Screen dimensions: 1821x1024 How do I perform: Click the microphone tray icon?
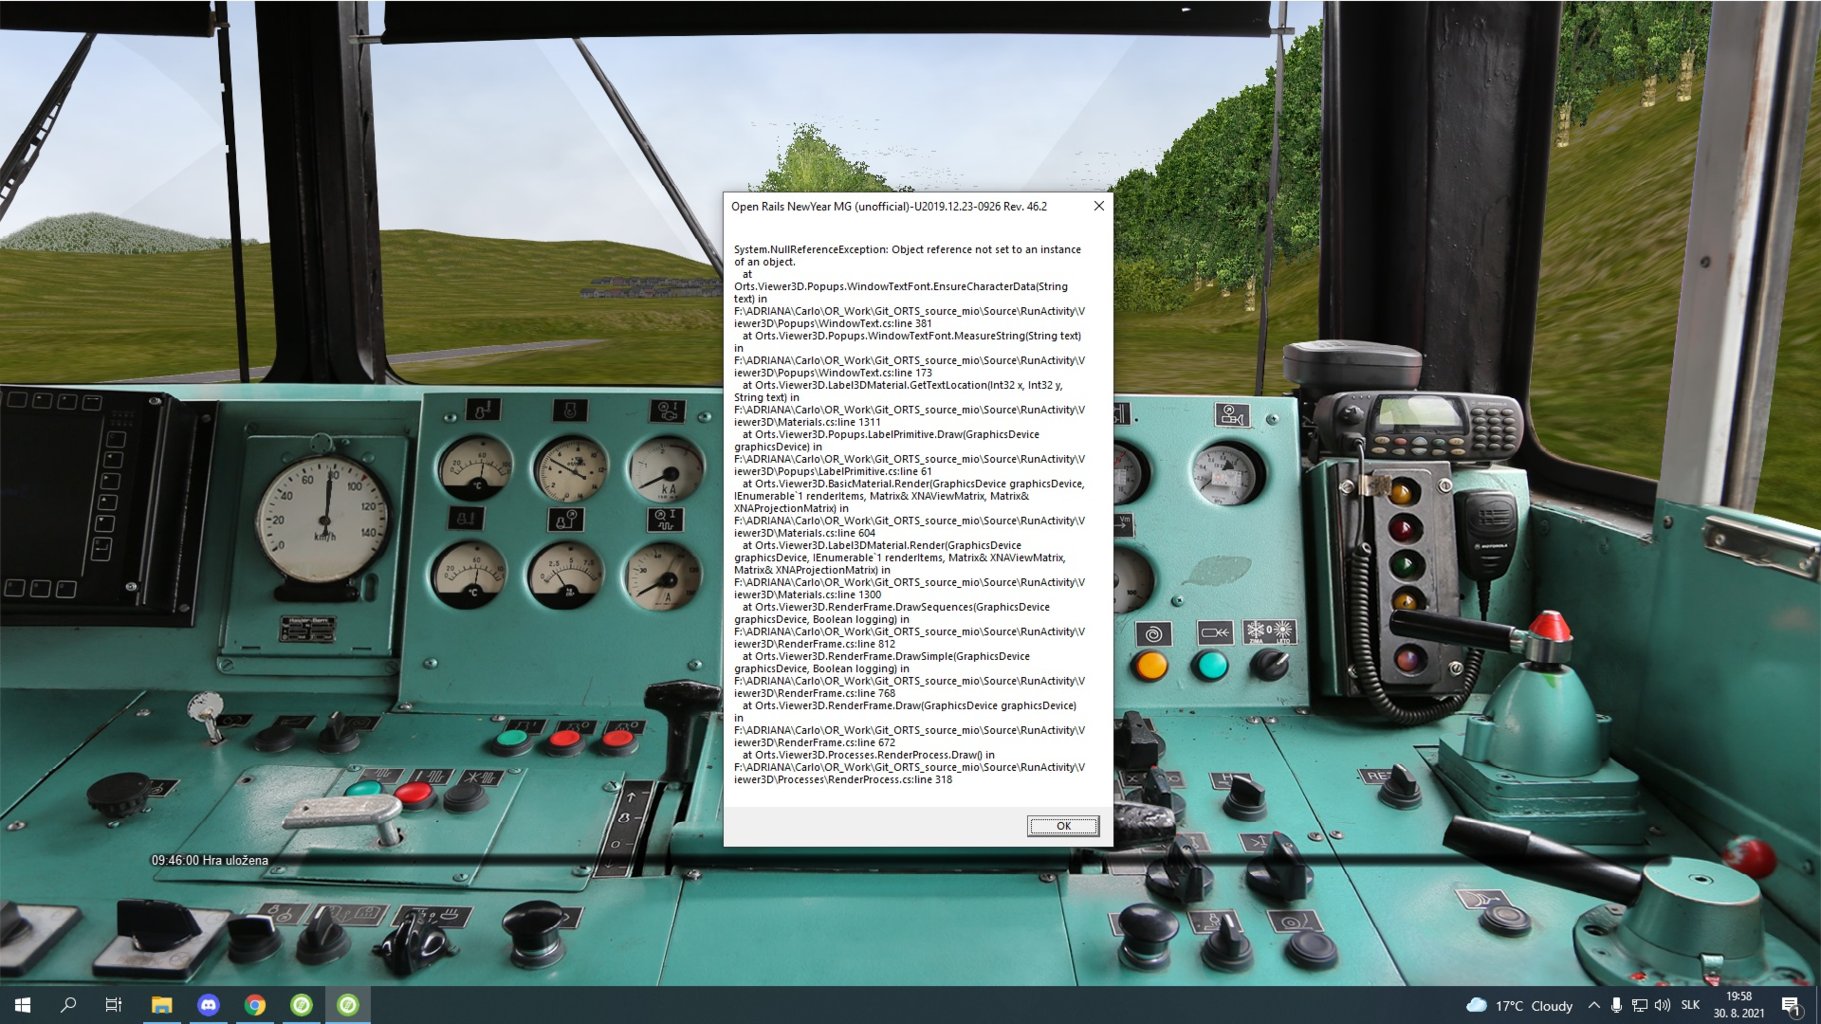point(1616,1006)
